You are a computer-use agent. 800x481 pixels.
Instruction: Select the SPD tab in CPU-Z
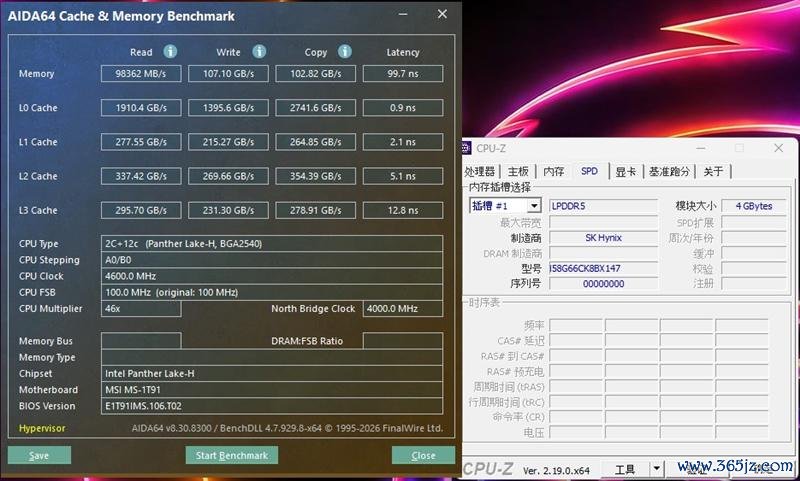pos(589,171)
